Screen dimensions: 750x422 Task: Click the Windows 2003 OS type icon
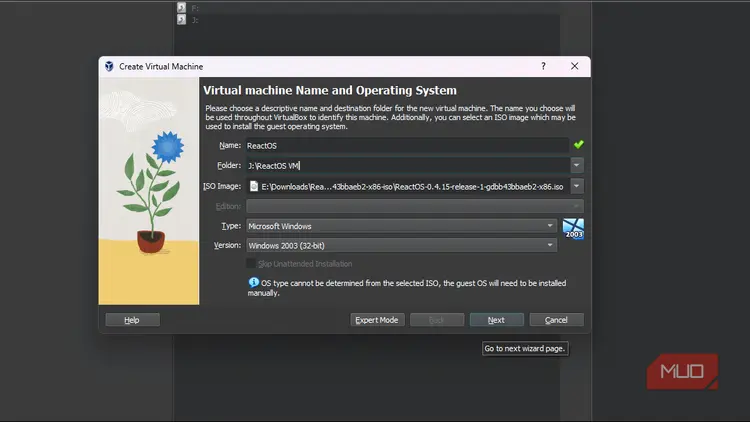(573, 229)
